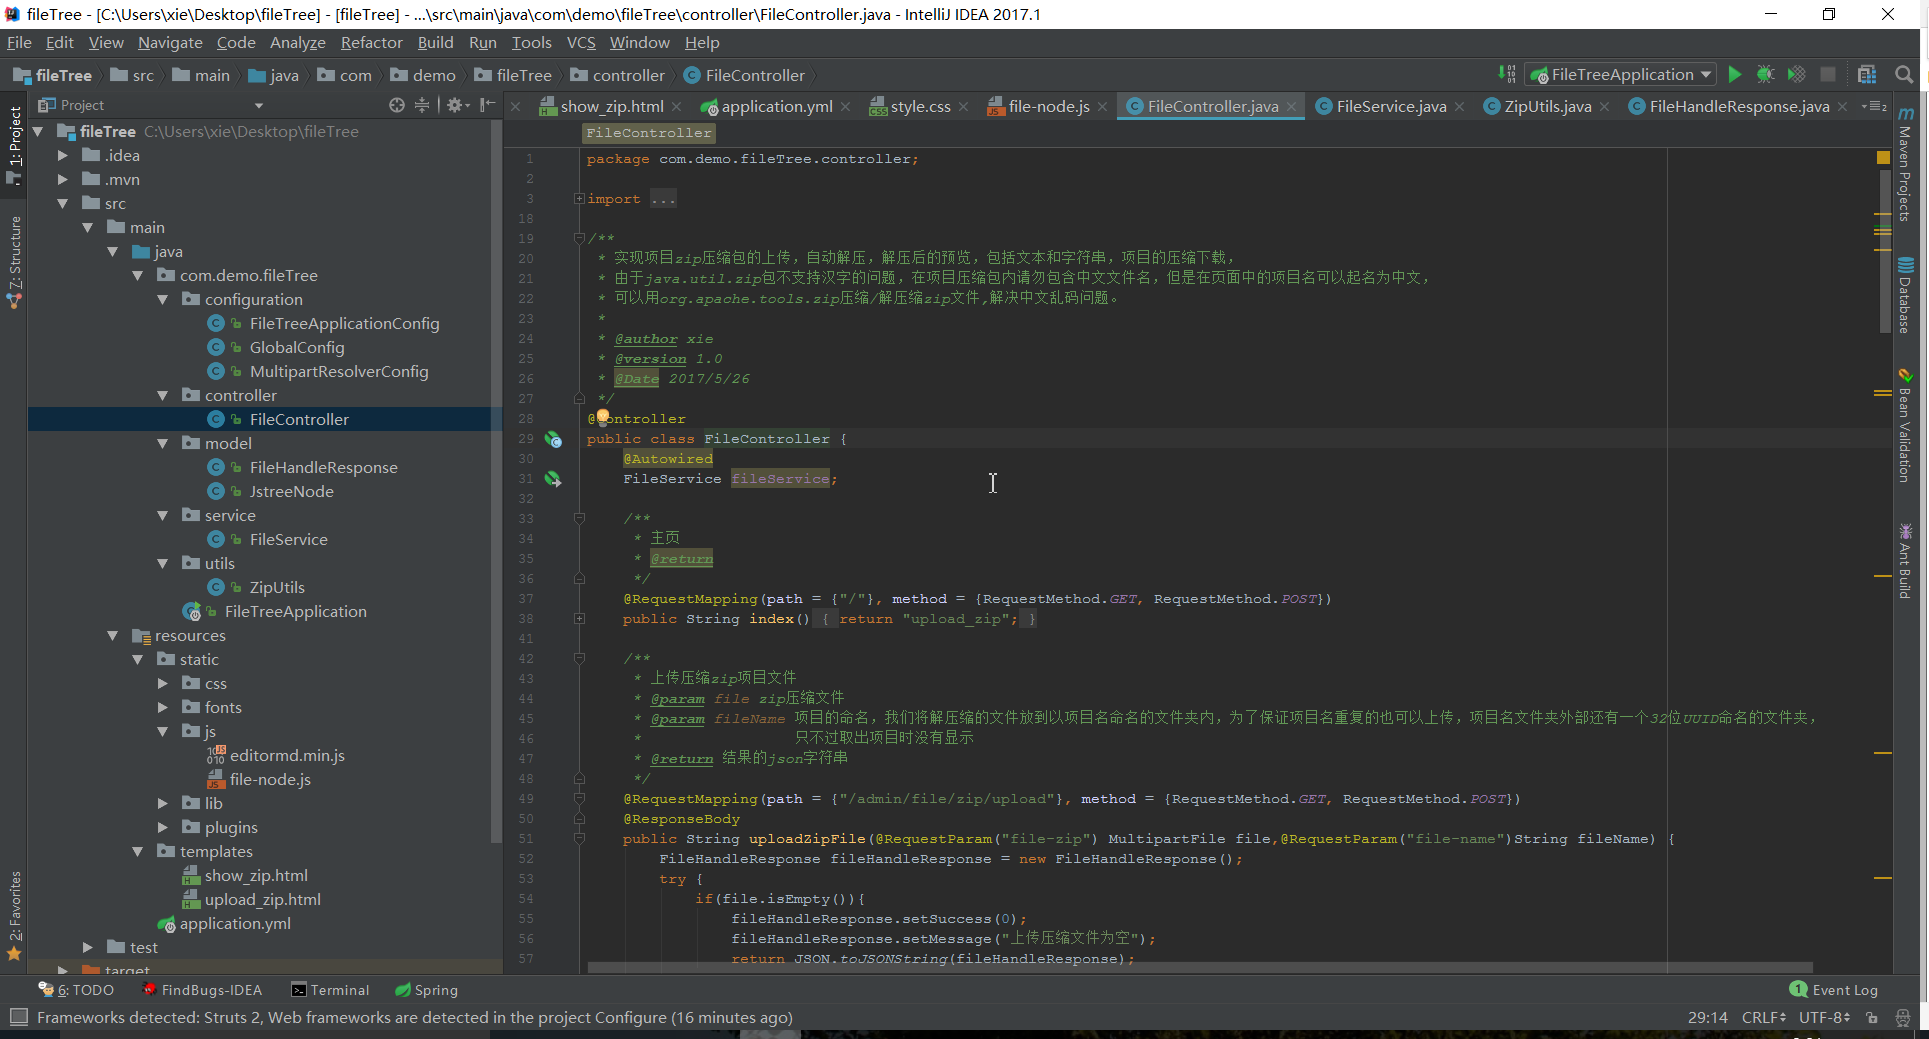
Task: Click the Make Project binary-arrow icon
Action: tap(1507, 75)
